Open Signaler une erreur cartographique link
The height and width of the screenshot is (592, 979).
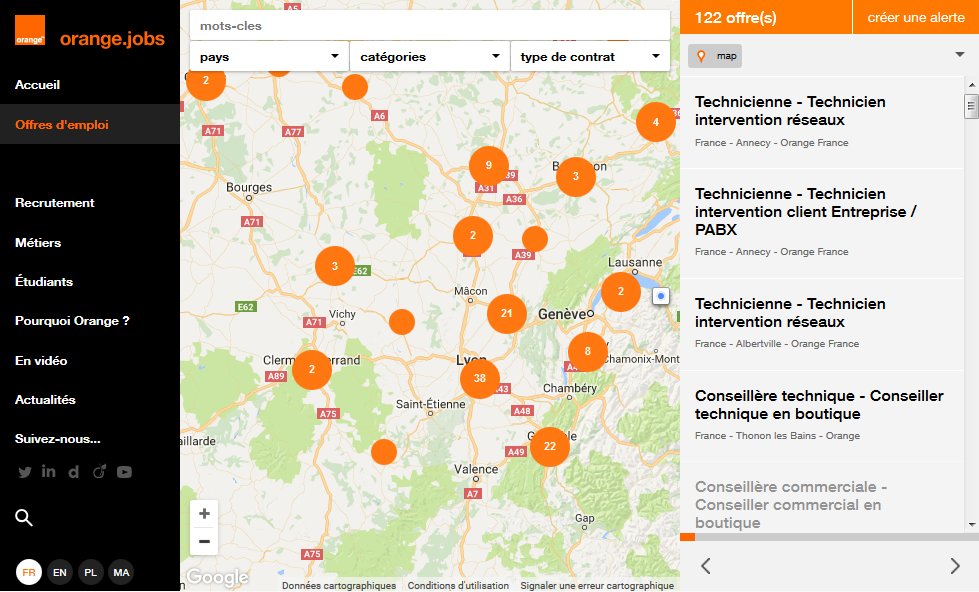[x=597, y=586]
